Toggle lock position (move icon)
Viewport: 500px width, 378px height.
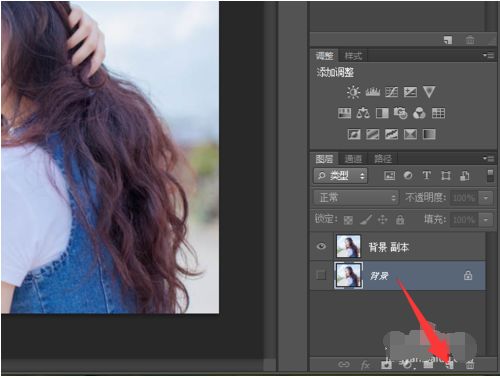[x=383, y=220]
